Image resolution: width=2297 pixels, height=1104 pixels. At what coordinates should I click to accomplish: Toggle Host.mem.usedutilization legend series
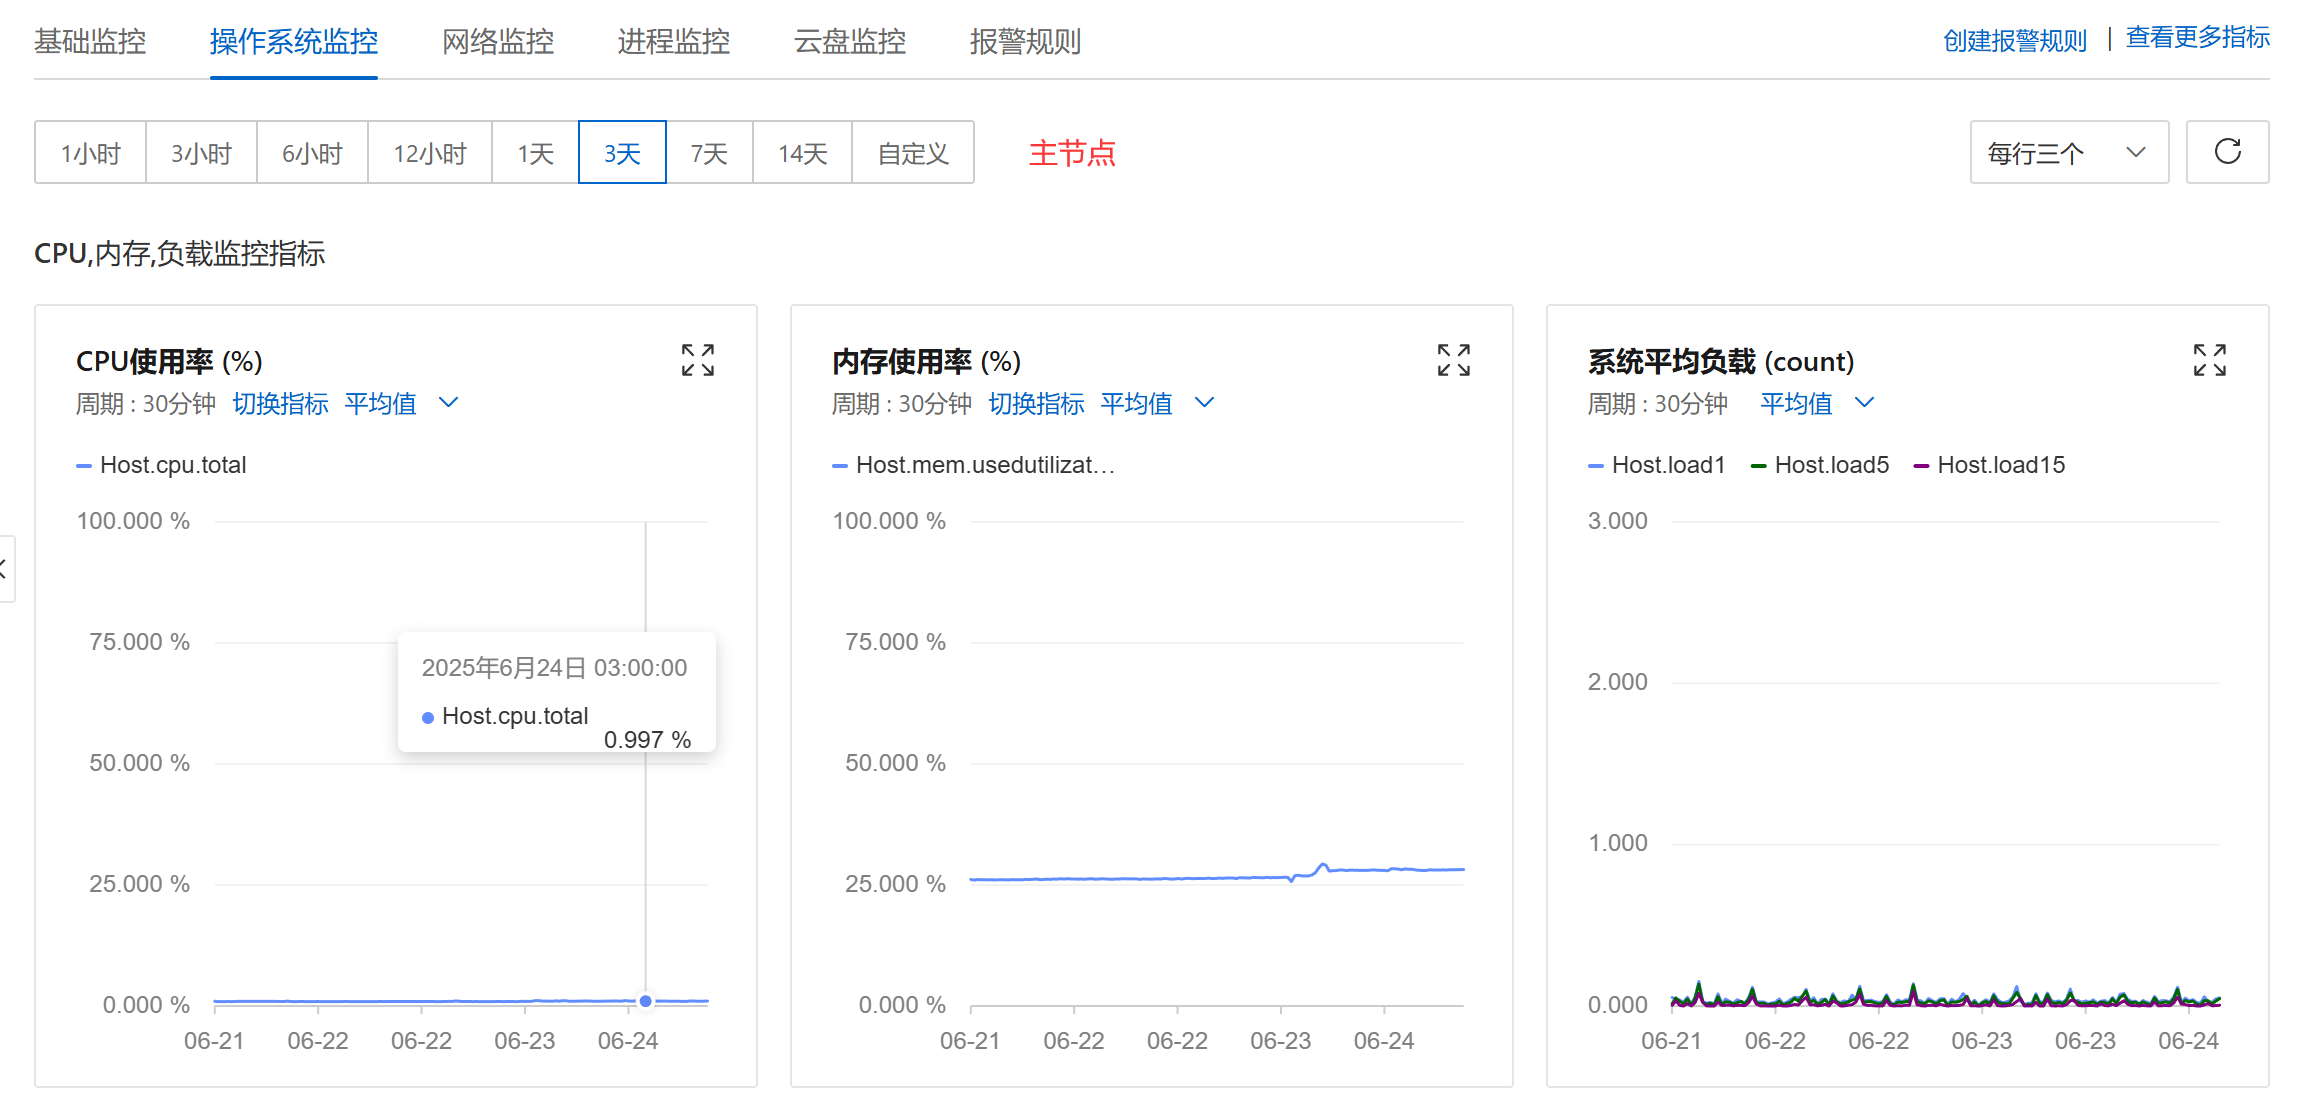(974, 465)
